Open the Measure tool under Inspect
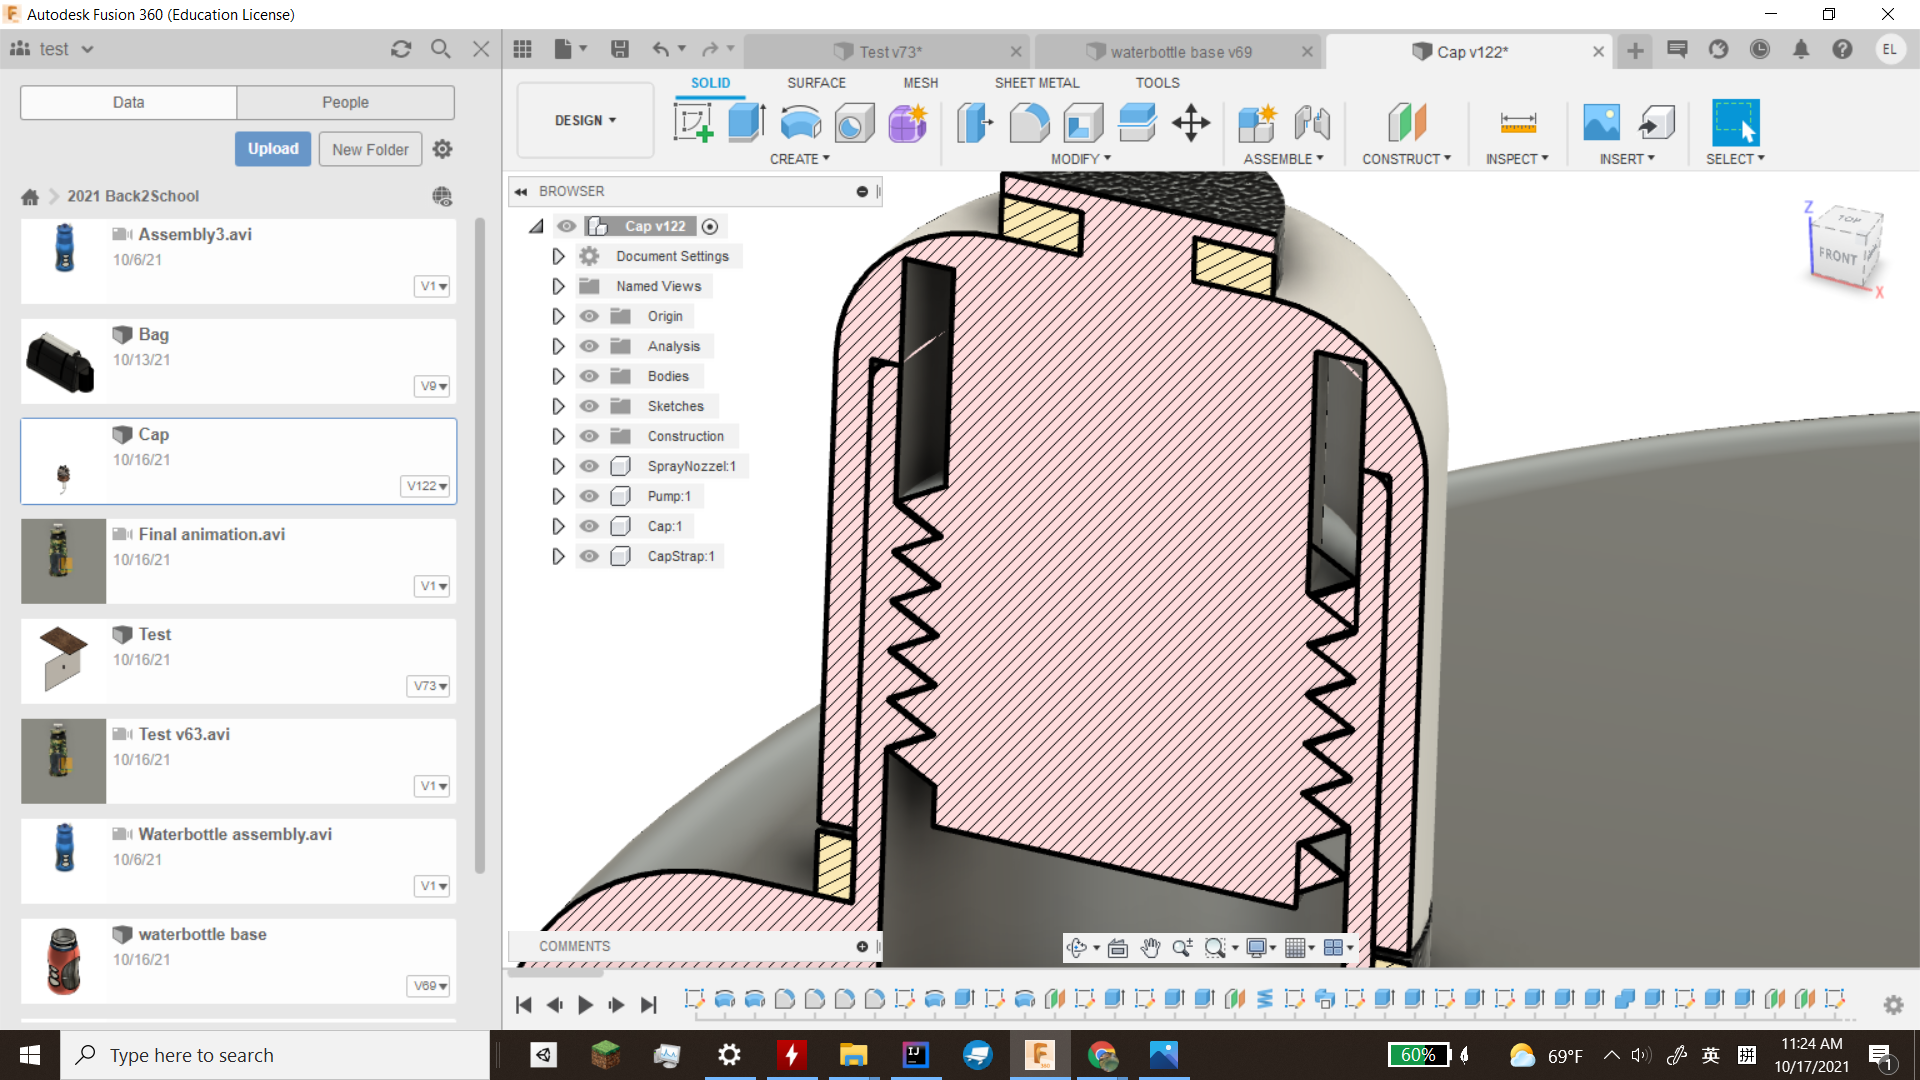The width and height of the screenshot is (1920, 1080). pyautogui.click(x=1517, y=123)
